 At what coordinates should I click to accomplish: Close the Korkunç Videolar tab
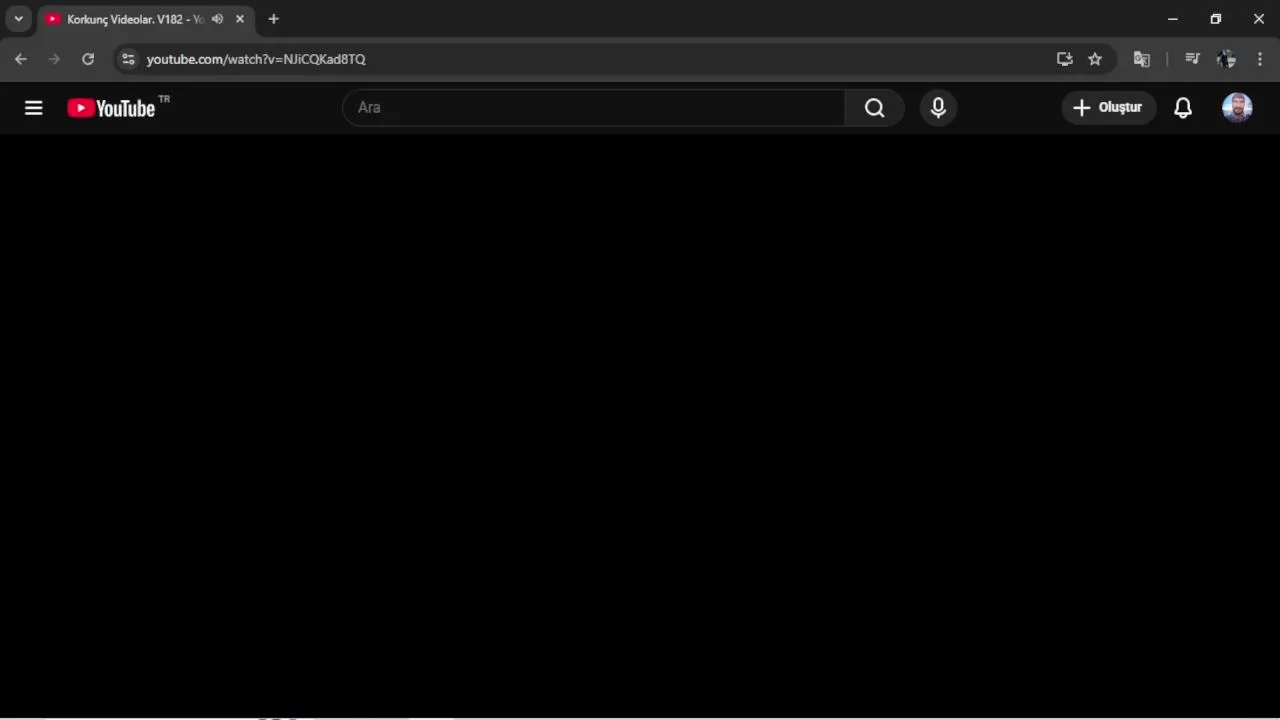point(240,19)
